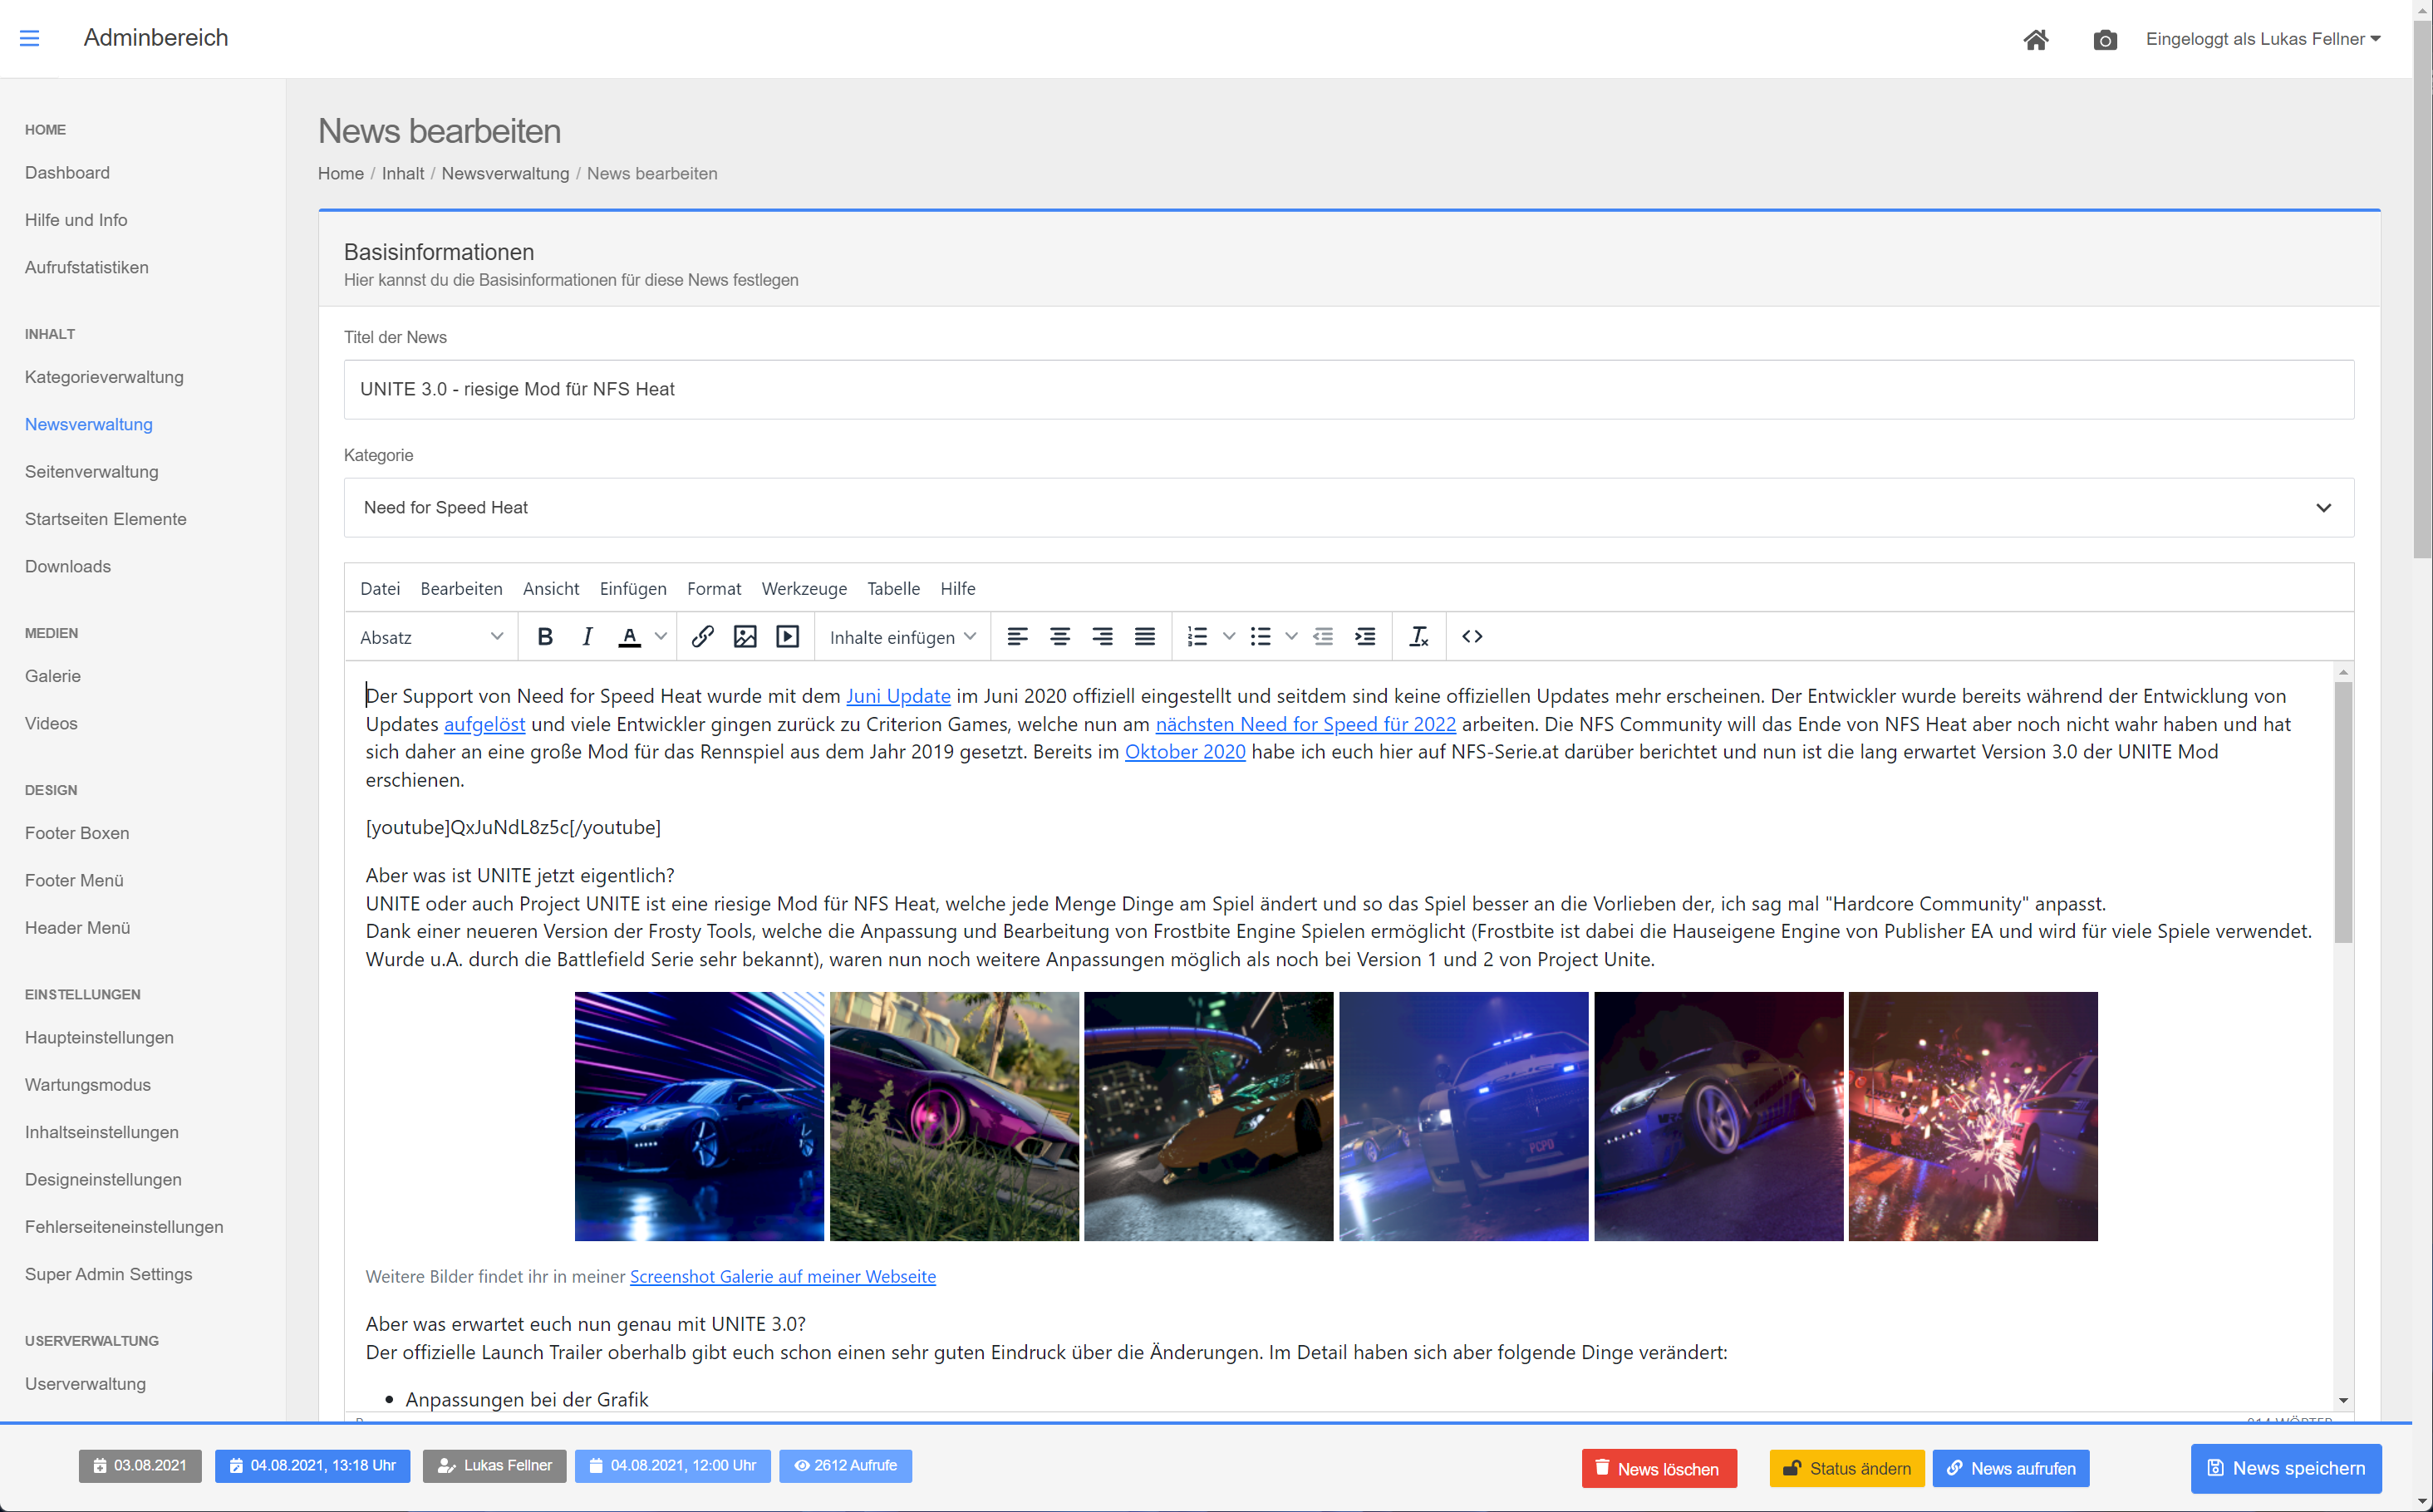2433x1512 pixels.
Task: Click editor scrollbar down arrow
Action: [x=2343, y=1400]
